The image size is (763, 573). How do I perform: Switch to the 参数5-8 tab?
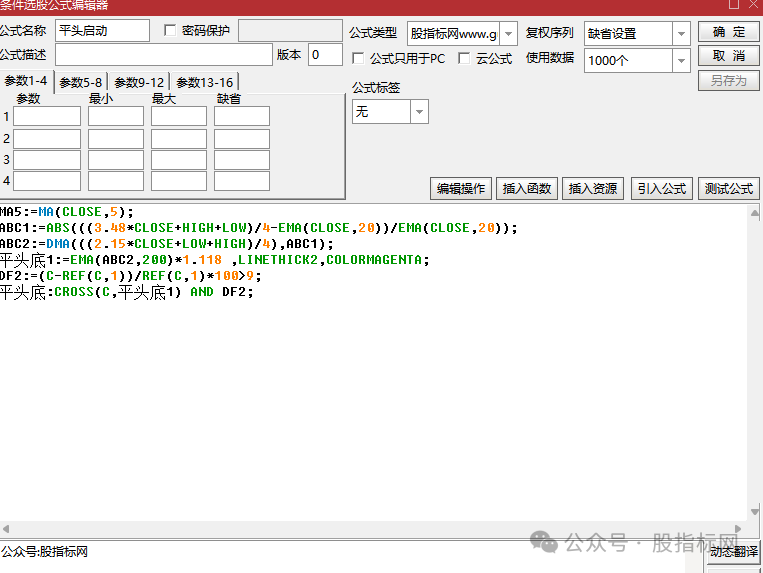(x=81, y=83)
